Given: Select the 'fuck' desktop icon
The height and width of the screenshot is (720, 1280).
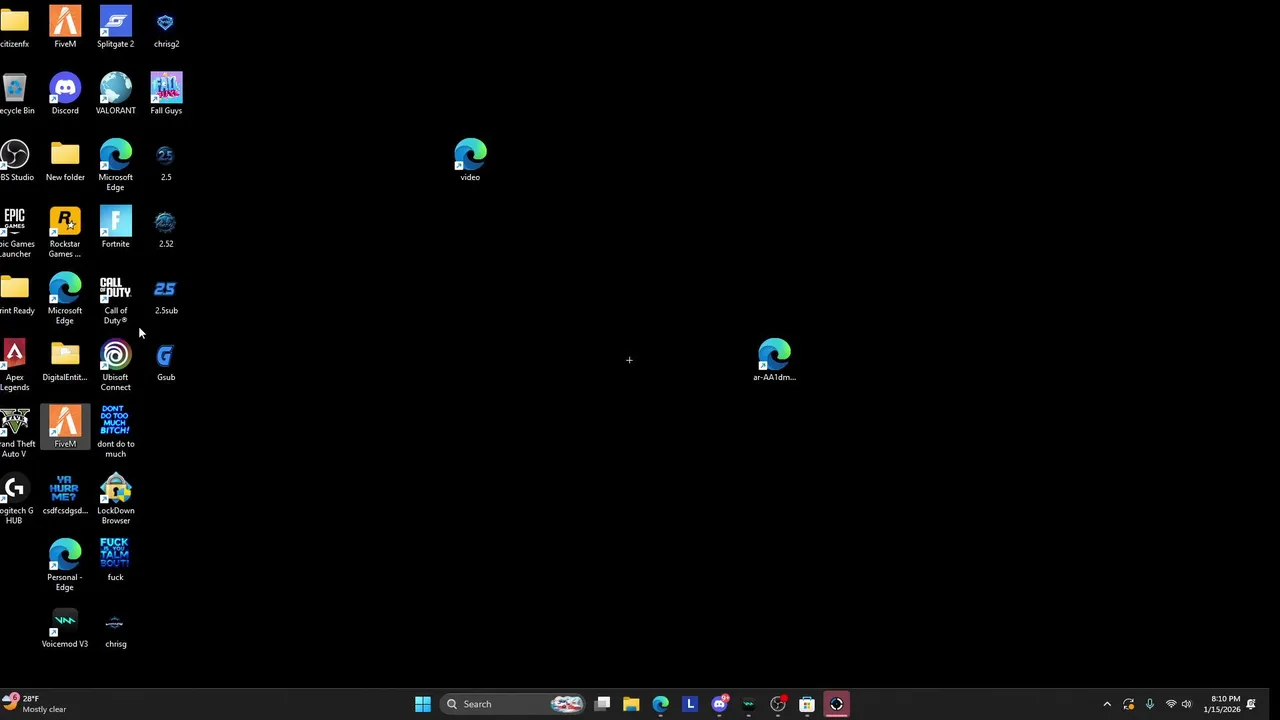Looking at the screenshot, I should (115, 560).
